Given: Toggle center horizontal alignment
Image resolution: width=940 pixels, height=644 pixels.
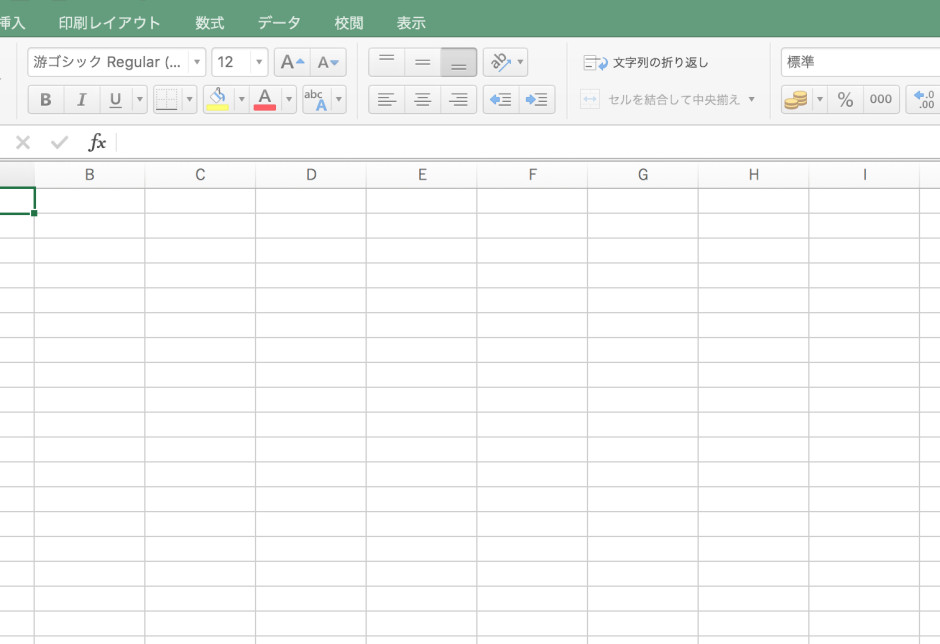Looking at the screenshot, I should click(422, 99).
